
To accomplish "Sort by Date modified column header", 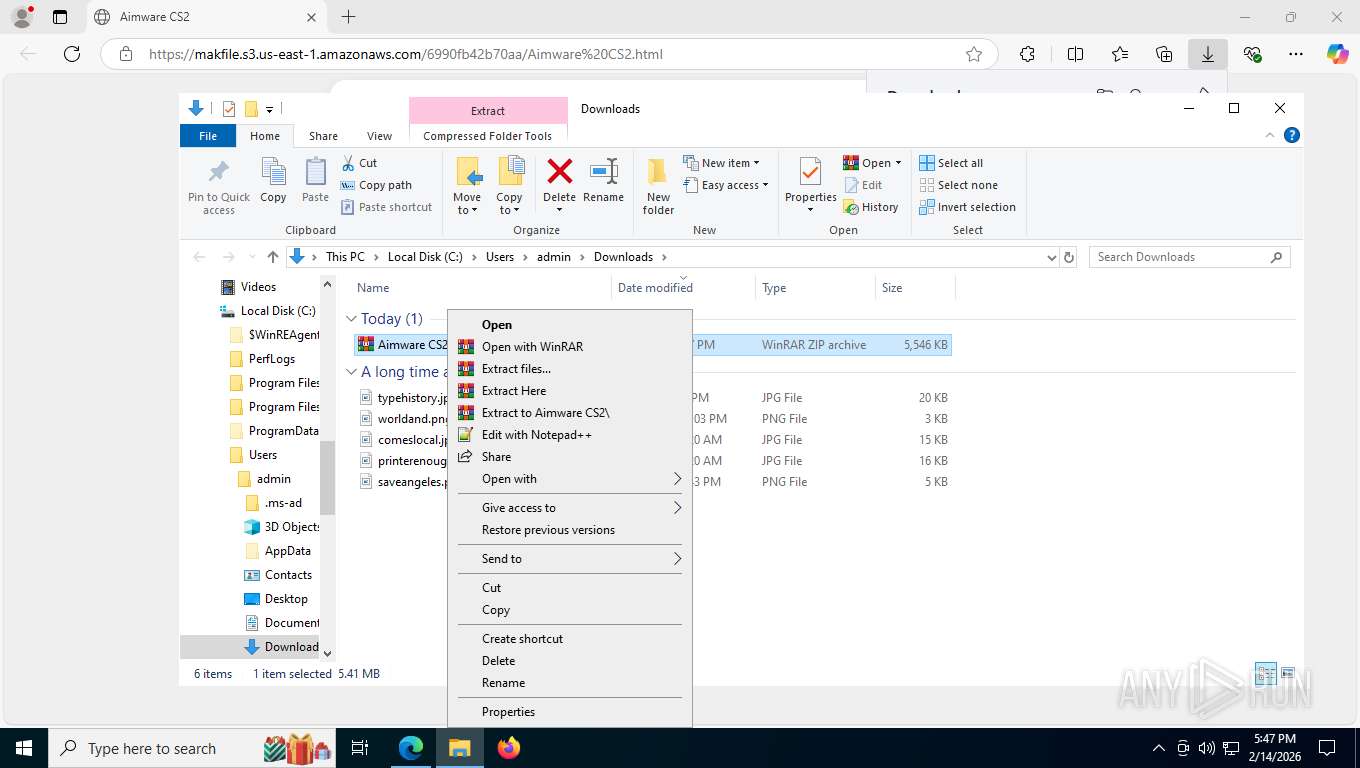I will [683, 287].
